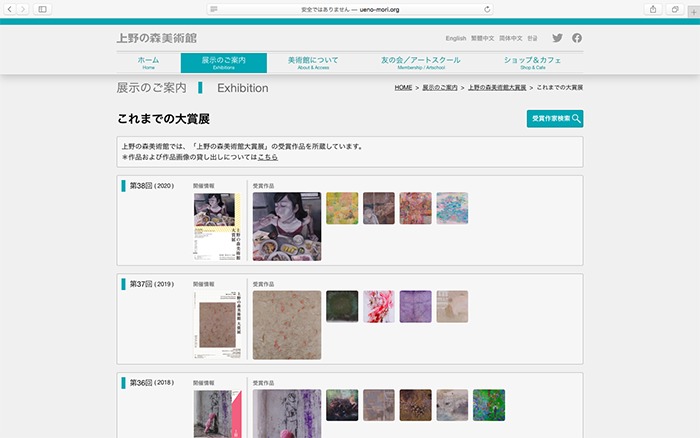This screenshot has width=700, height=438.
Task: Switch language to English
Action: [x=455, y=38]
